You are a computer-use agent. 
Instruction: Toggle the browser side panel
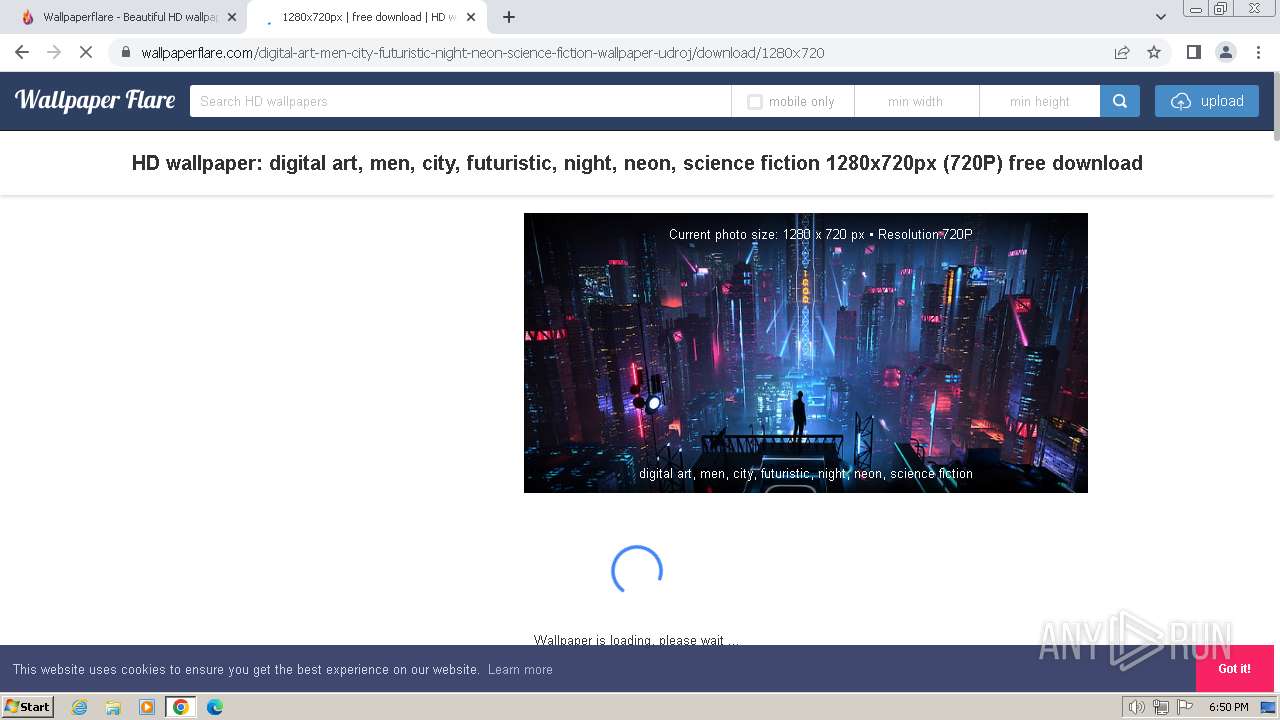(1194, 52)
